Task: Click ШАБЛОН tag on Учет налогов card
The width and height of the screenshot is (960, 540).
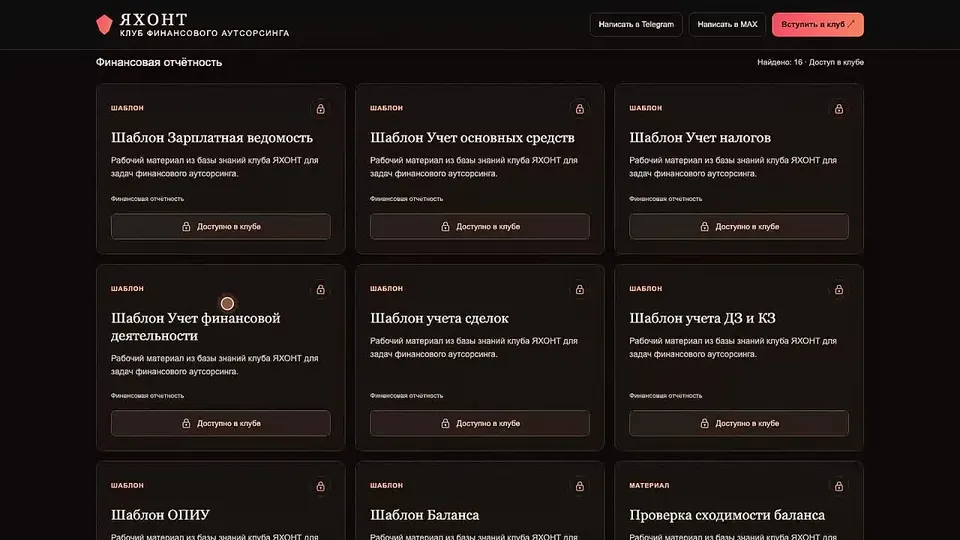Action: 645,108
